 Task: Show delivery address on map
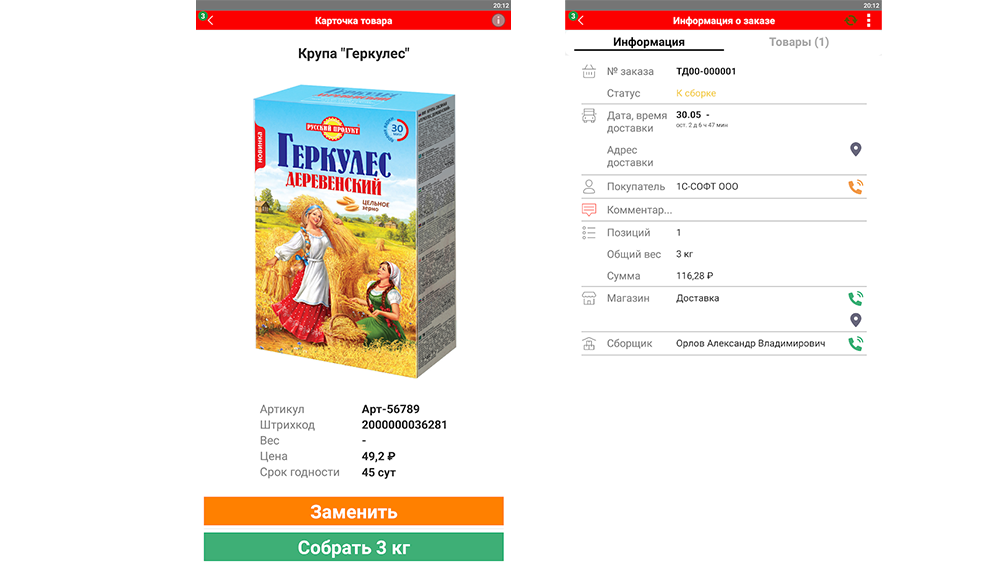[855, 149]
